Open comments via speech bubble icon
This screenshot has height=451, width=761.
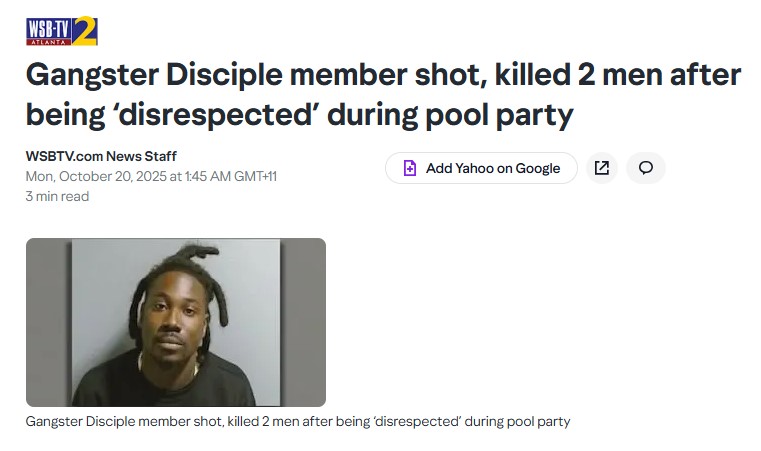[x=645, y=168]
